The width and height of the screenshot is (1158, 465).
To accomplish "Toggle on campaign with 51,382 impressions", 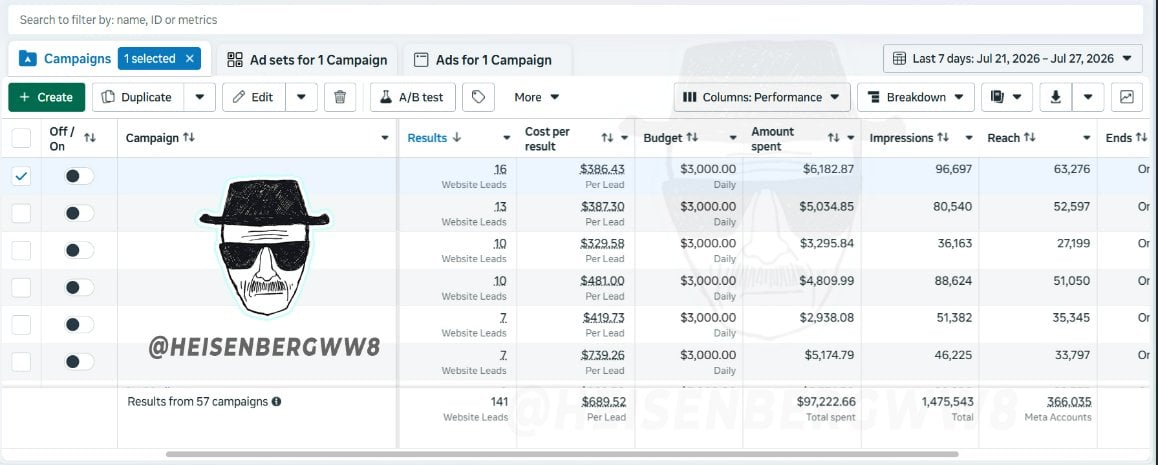I will (79, 324).
